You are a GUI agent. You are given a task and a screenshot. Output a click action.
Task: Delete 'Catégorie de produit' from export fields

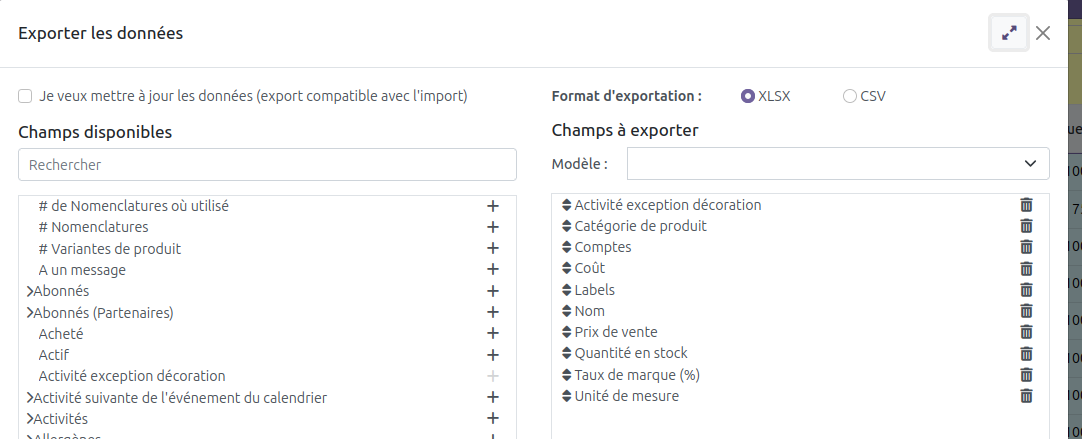(x=1026, y=226)
